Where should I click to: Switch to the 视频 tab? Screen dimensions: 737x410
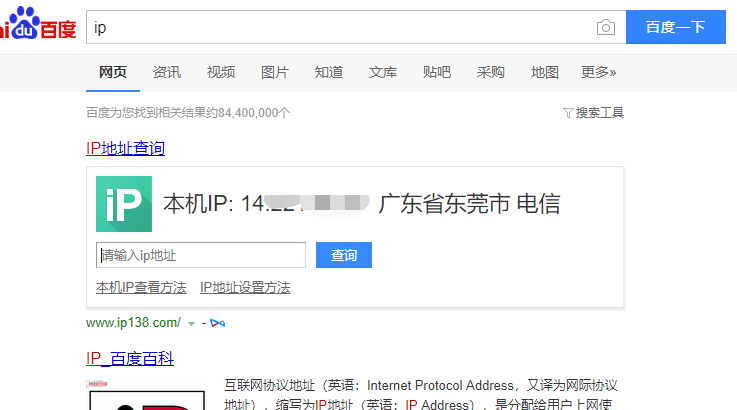(x=221, y=72)
